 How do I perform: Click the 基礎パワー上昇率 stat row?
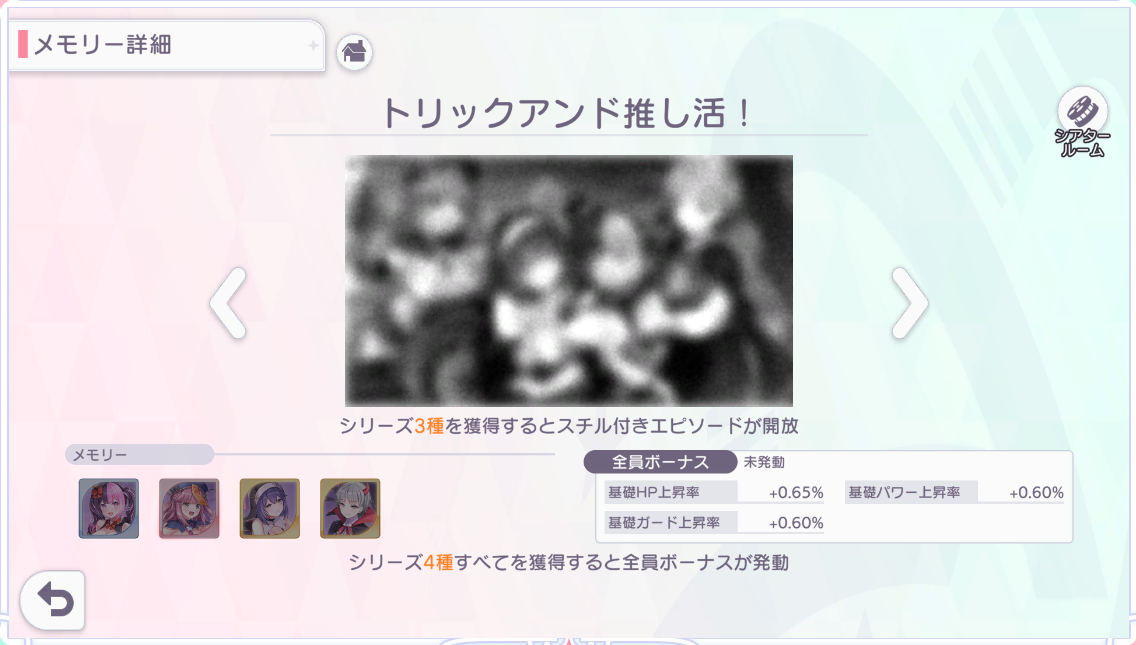(956, 492)
